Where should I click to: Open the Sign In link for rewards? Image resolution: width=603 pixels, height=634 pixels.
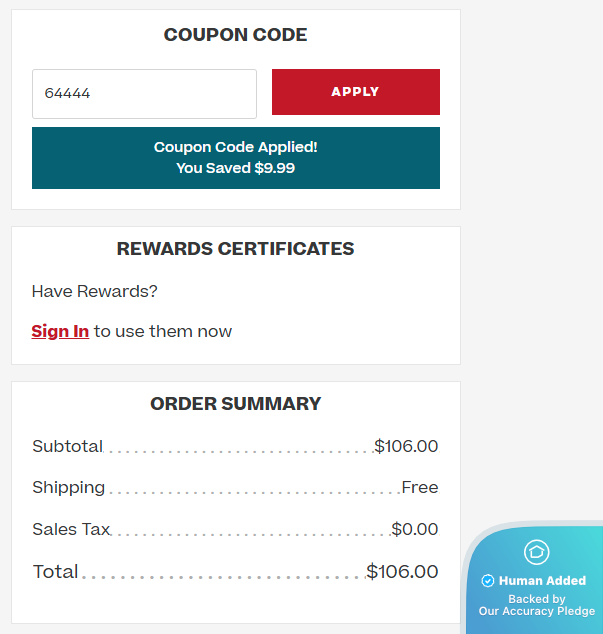60,331
